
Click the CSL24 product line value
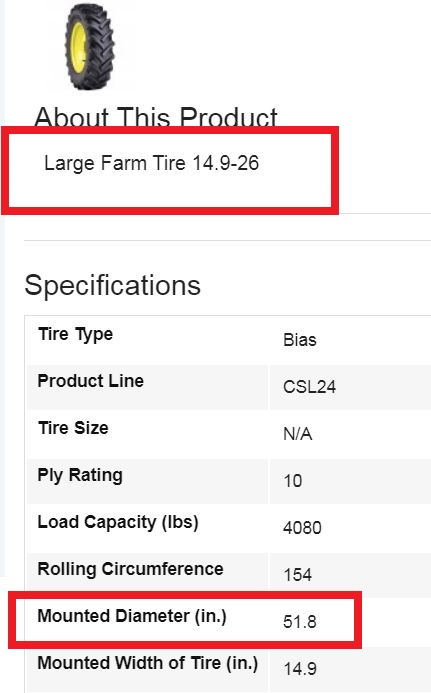tap(309, 387)
